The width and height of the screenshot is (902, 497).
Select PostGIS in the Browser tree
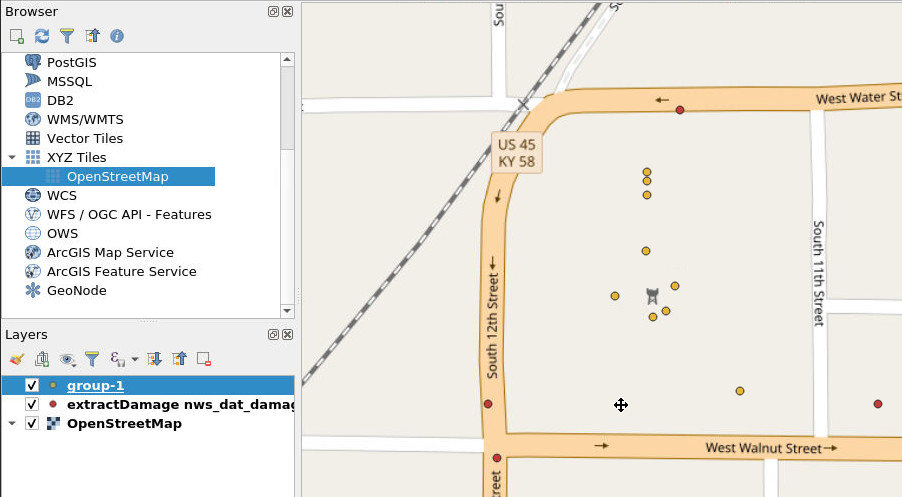pyautogui.click(x=71, y=62)
